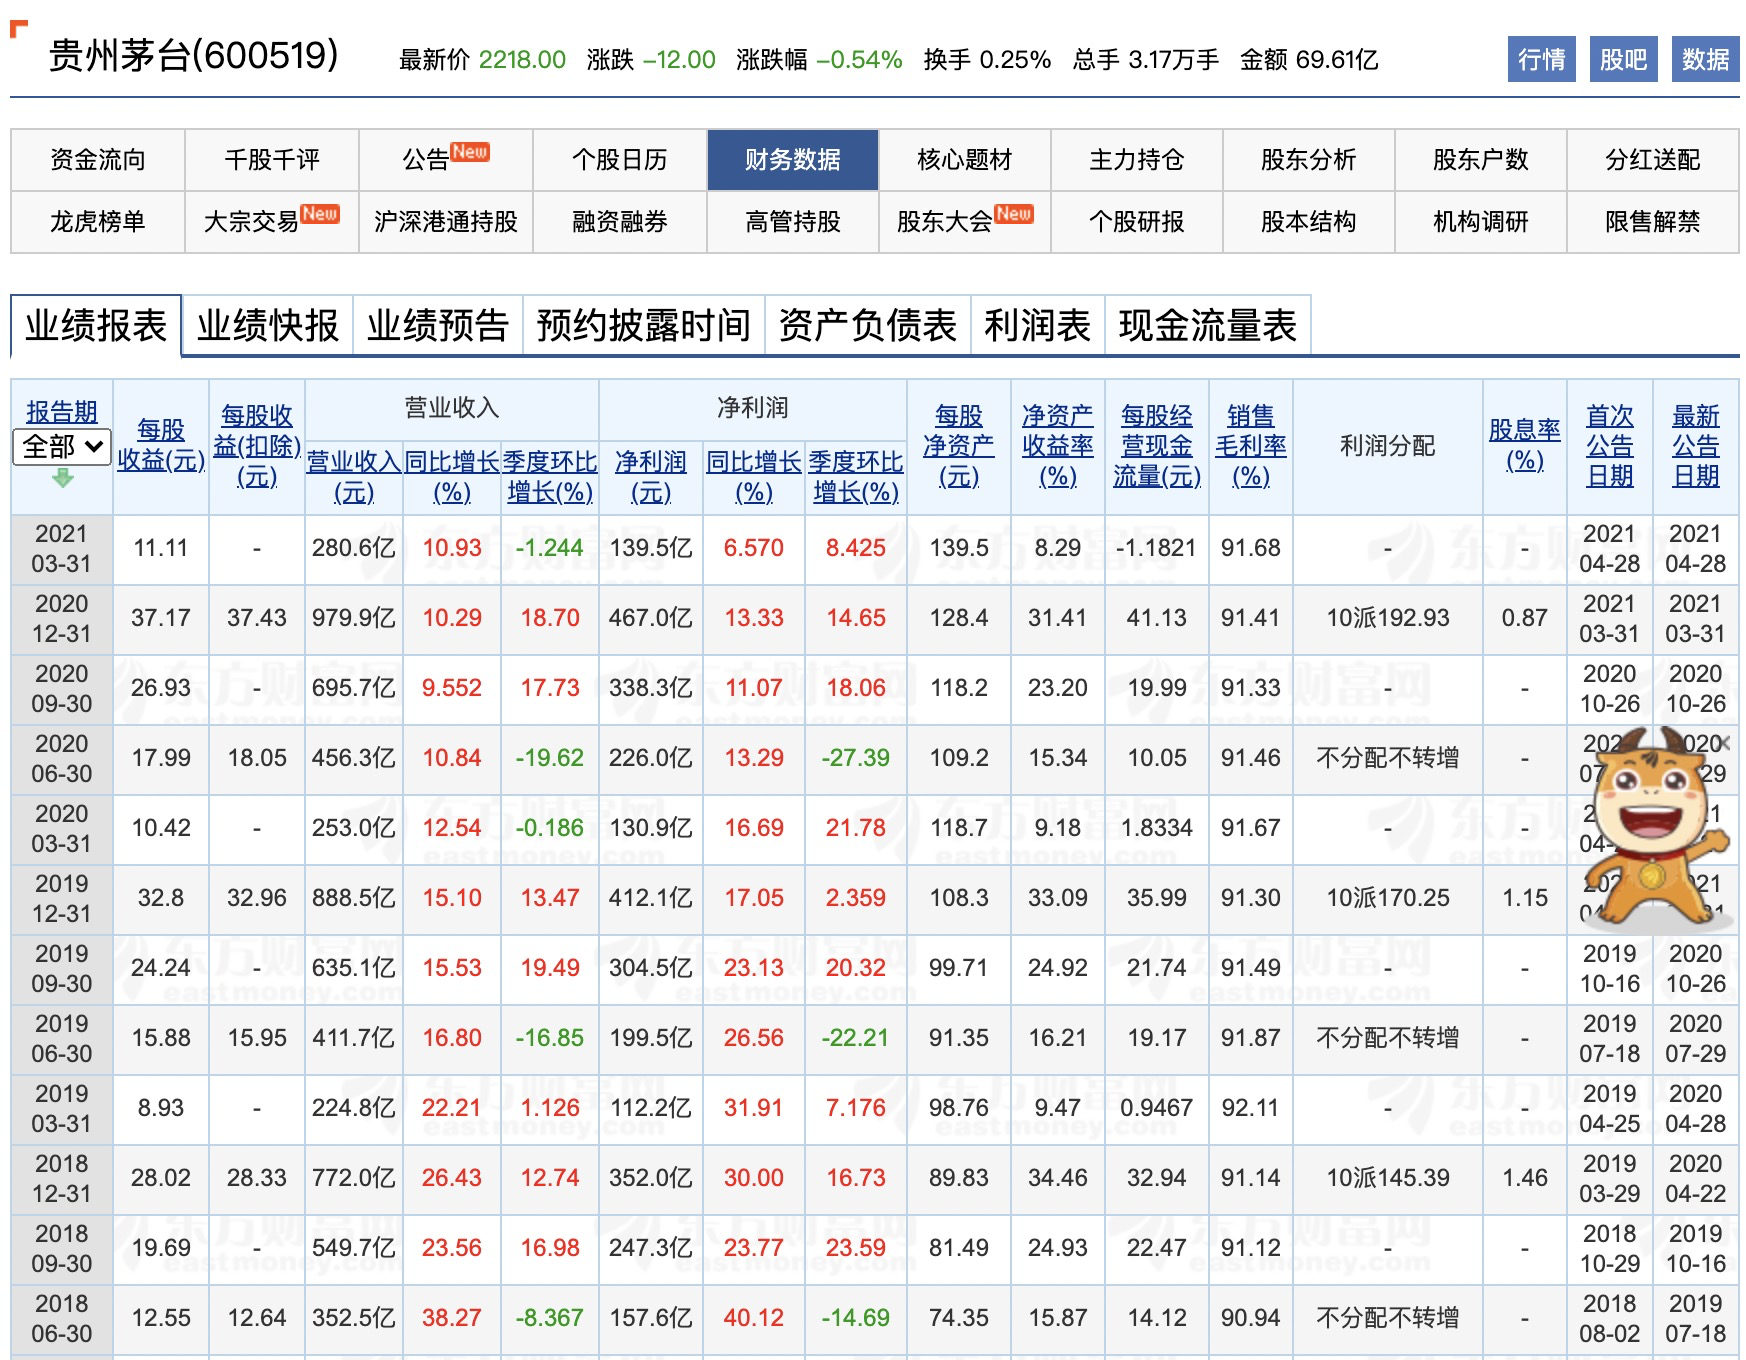Sort by 首次公告日期 column header
Viewport: 1746px width, 1360px height.
click(1610, 445)
